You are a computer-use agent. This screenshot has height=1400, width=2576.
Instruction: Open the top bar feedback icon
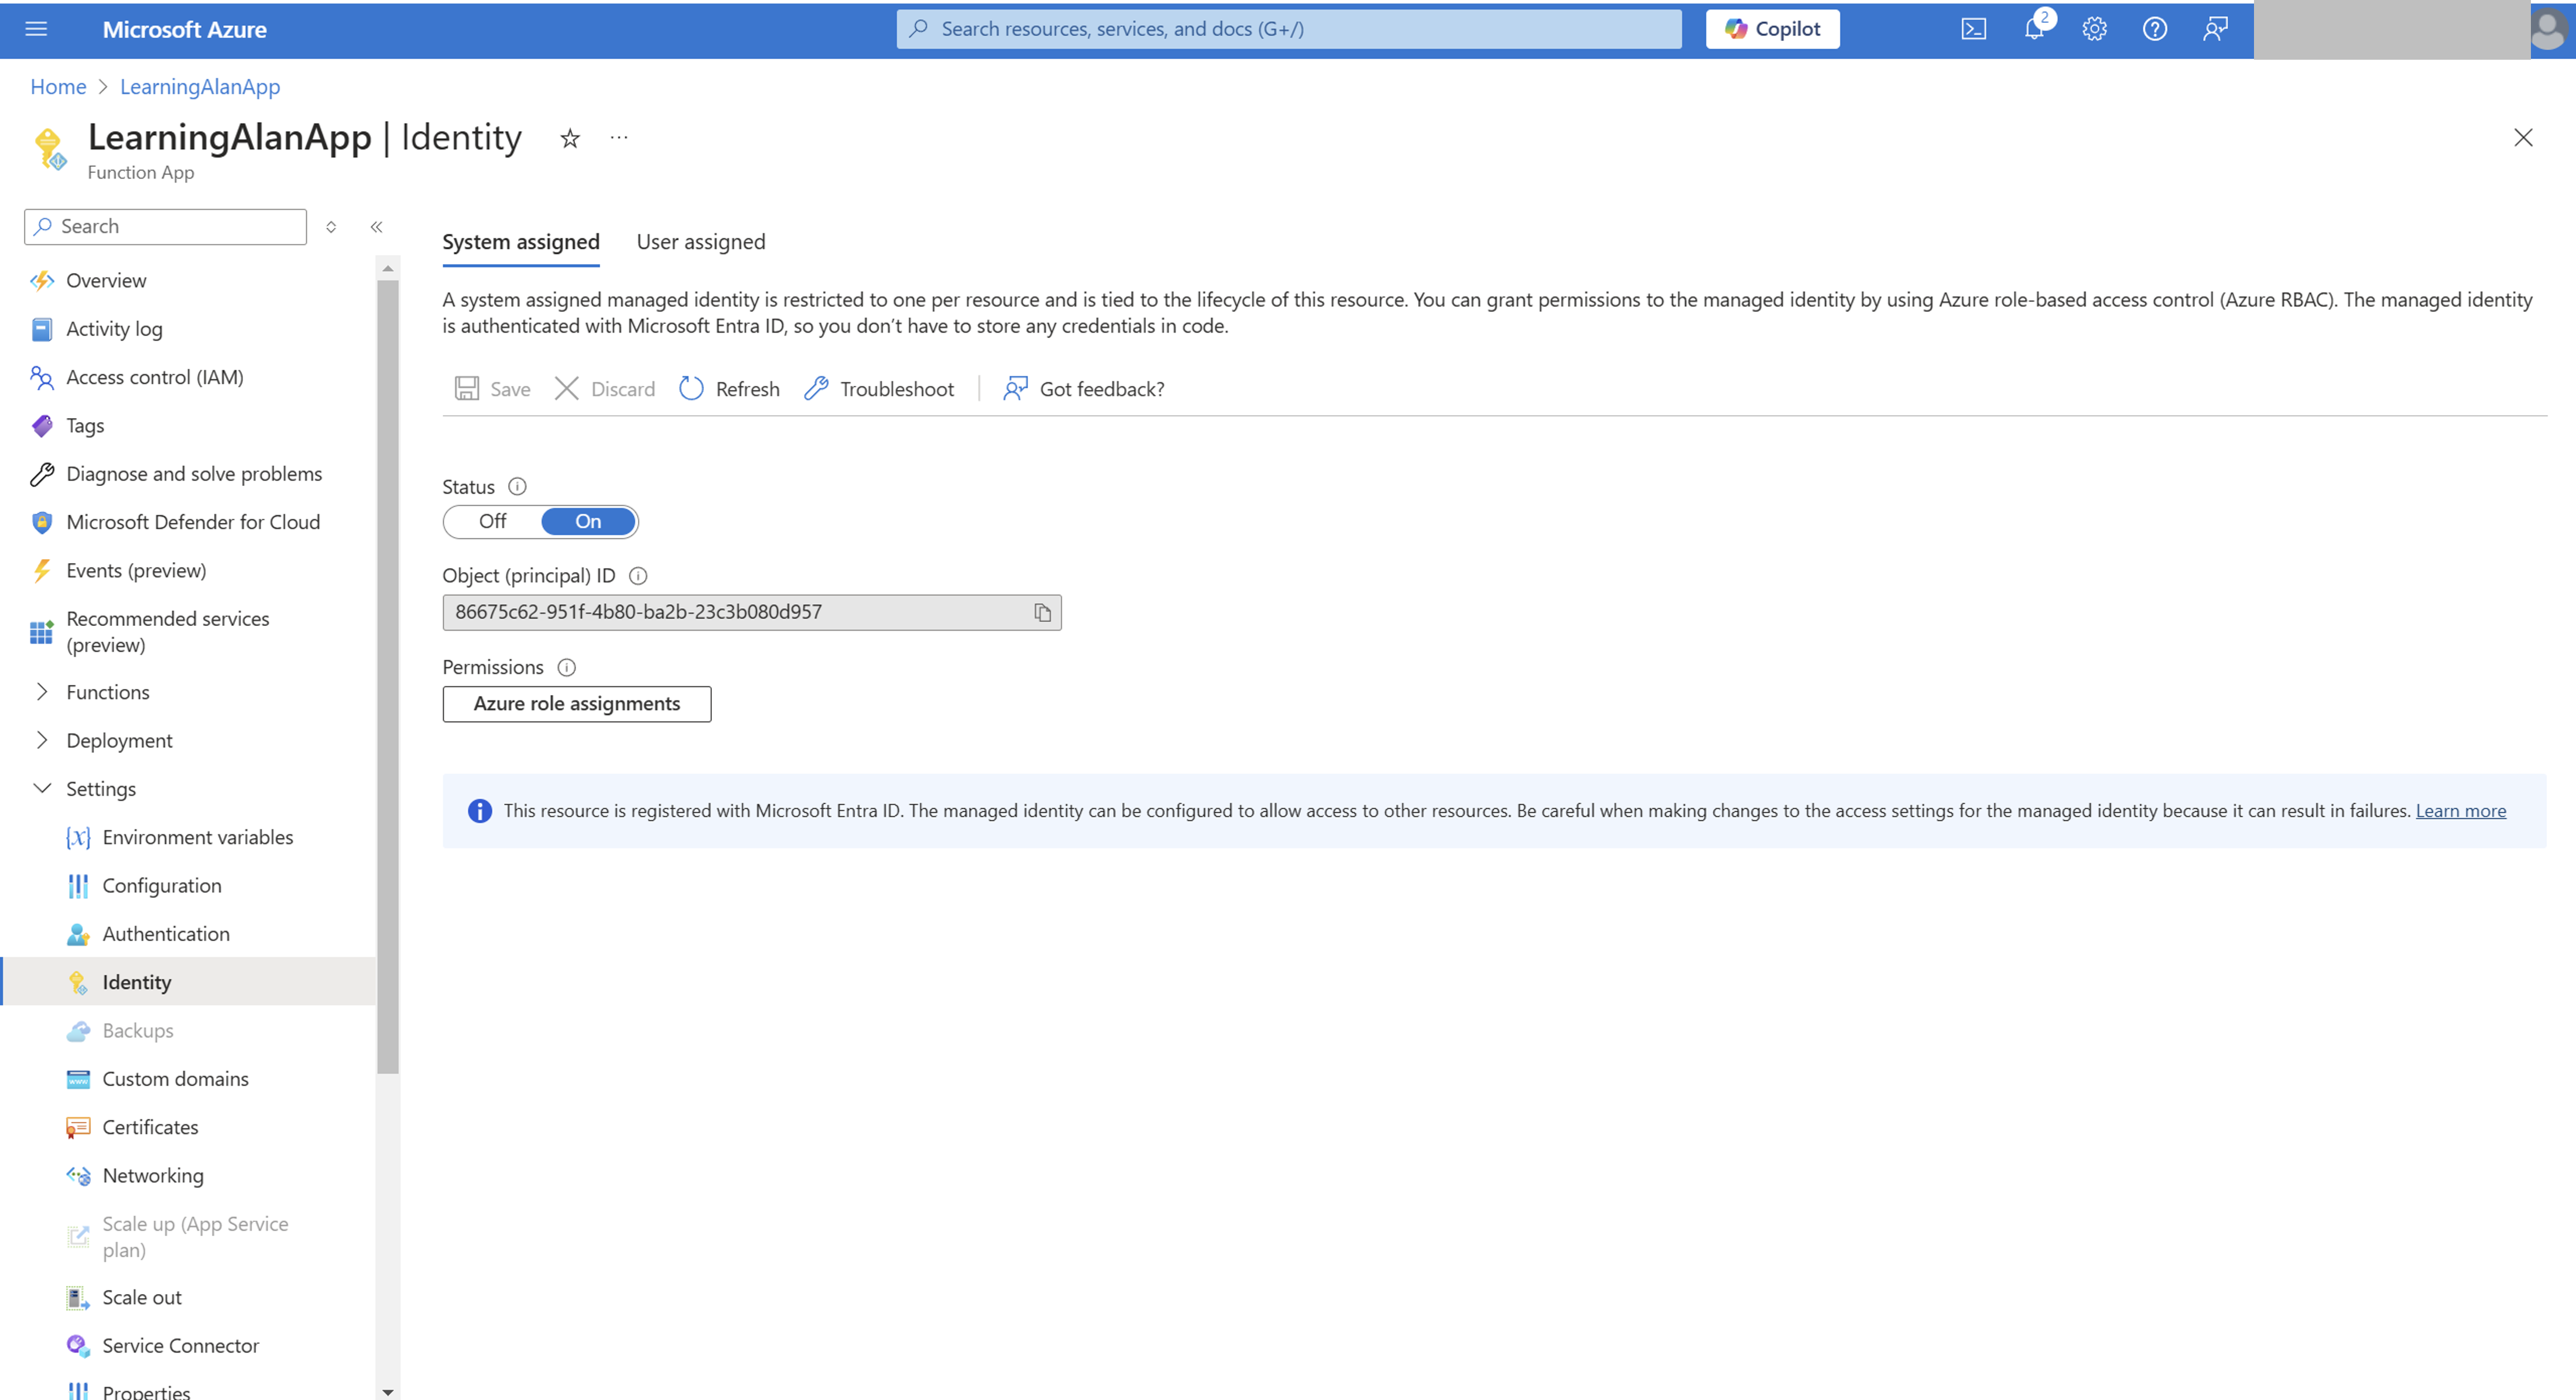click(x=2215, y=29)
